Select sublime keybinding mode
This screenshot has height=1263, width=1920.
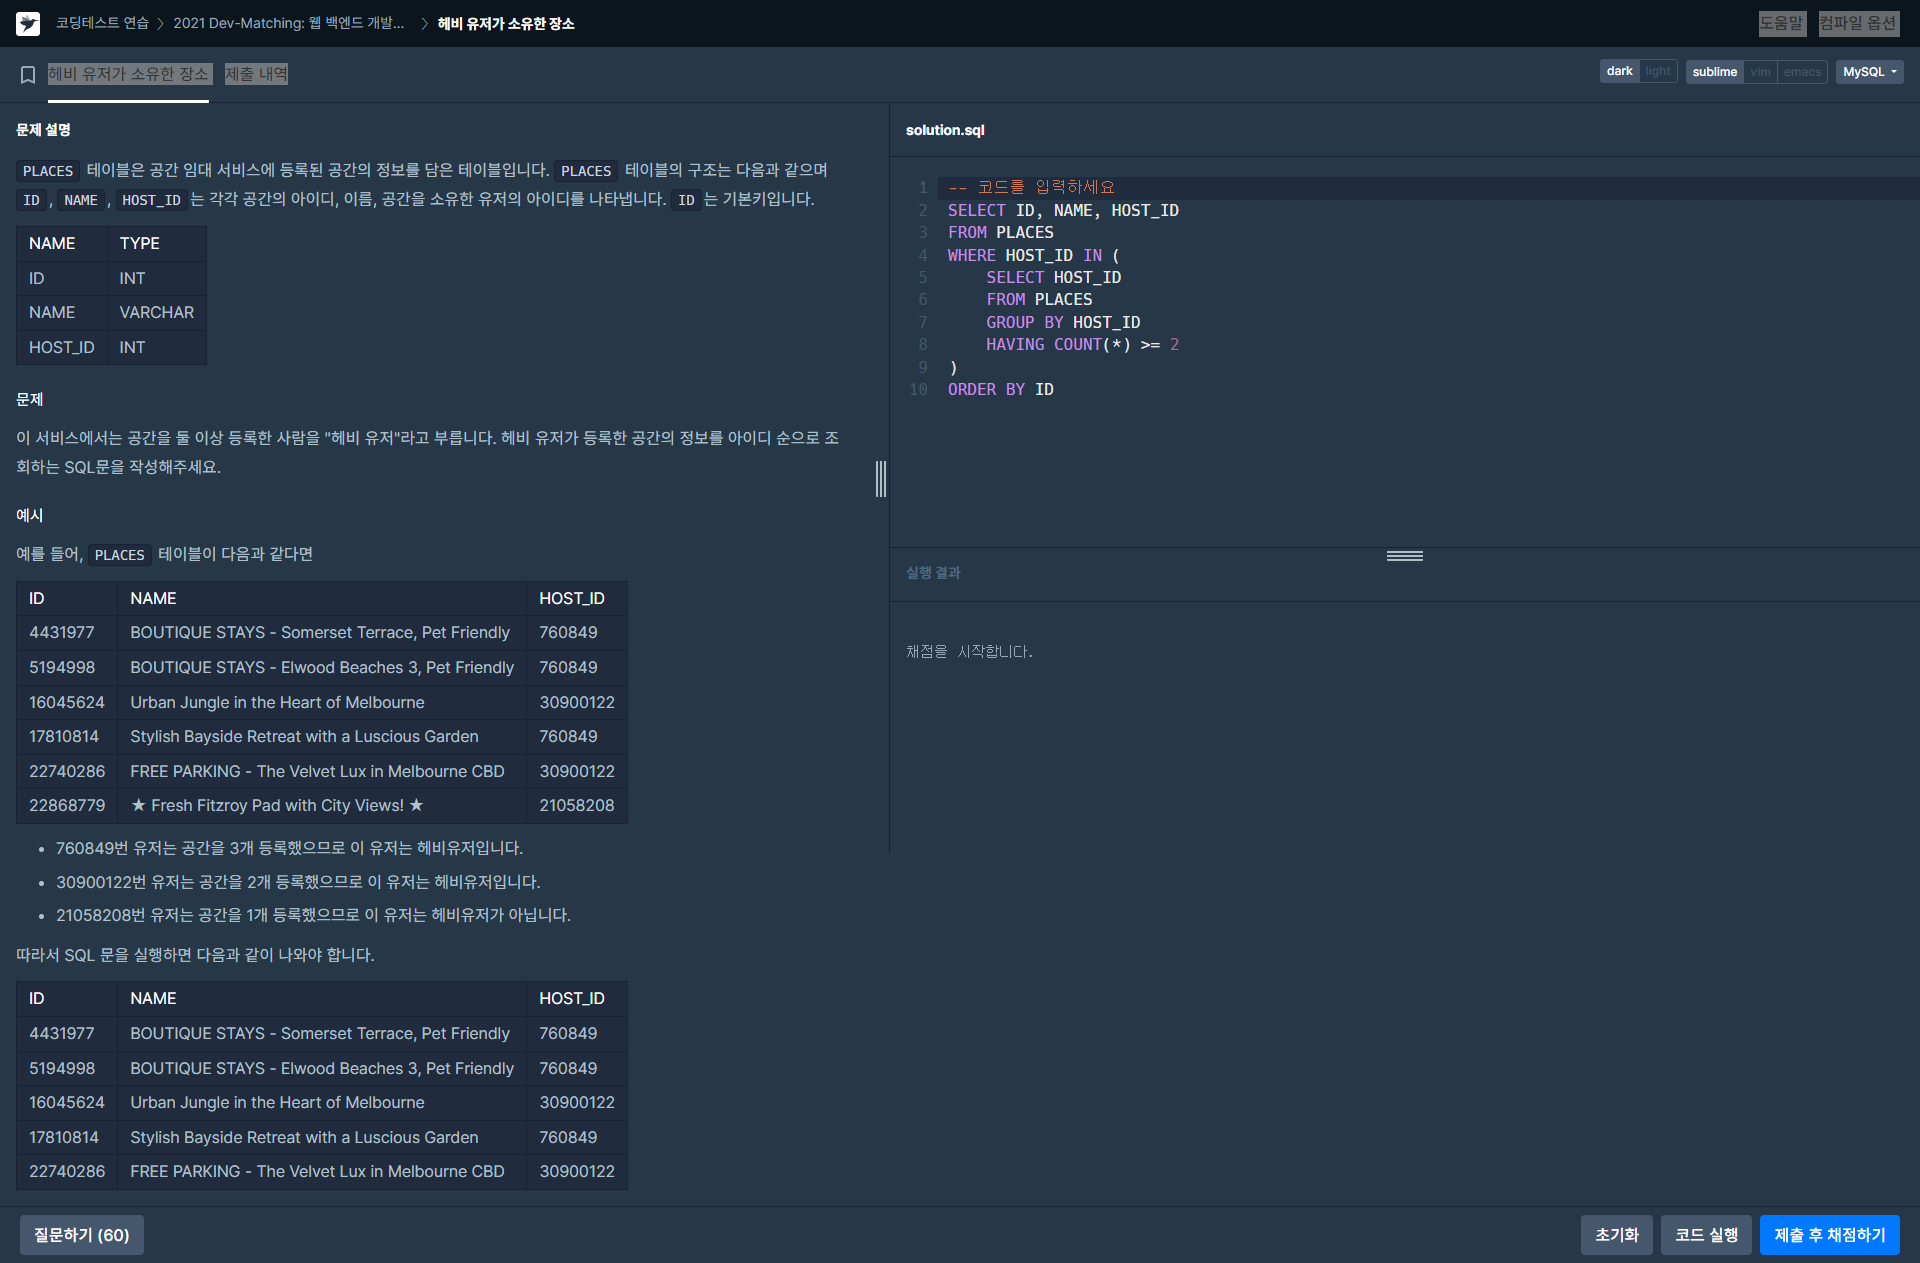pyautogui.click(x=1714, y=72)
